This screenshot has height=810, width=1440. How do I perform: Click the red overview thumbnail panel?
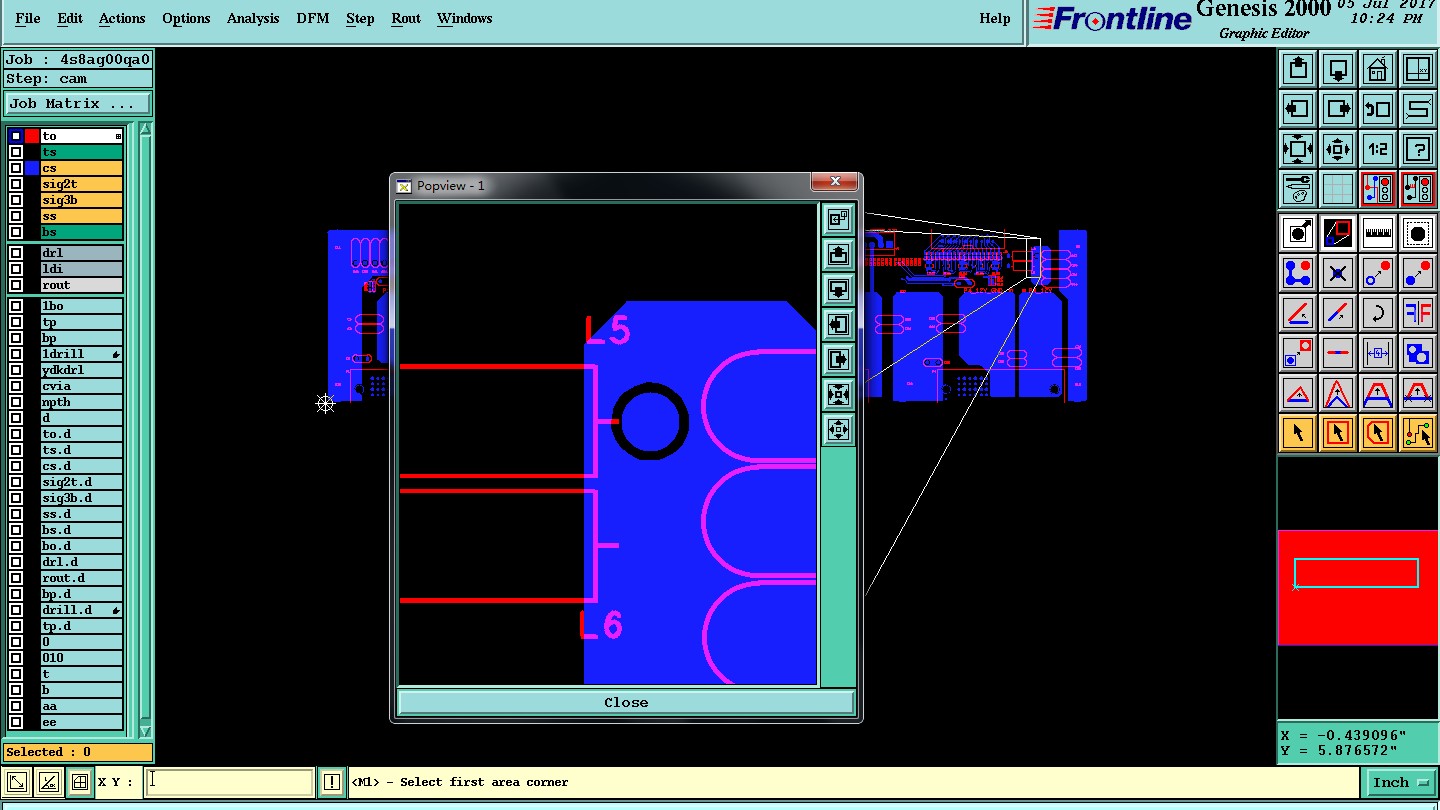pyautogui.click(x=1357, y=587)
